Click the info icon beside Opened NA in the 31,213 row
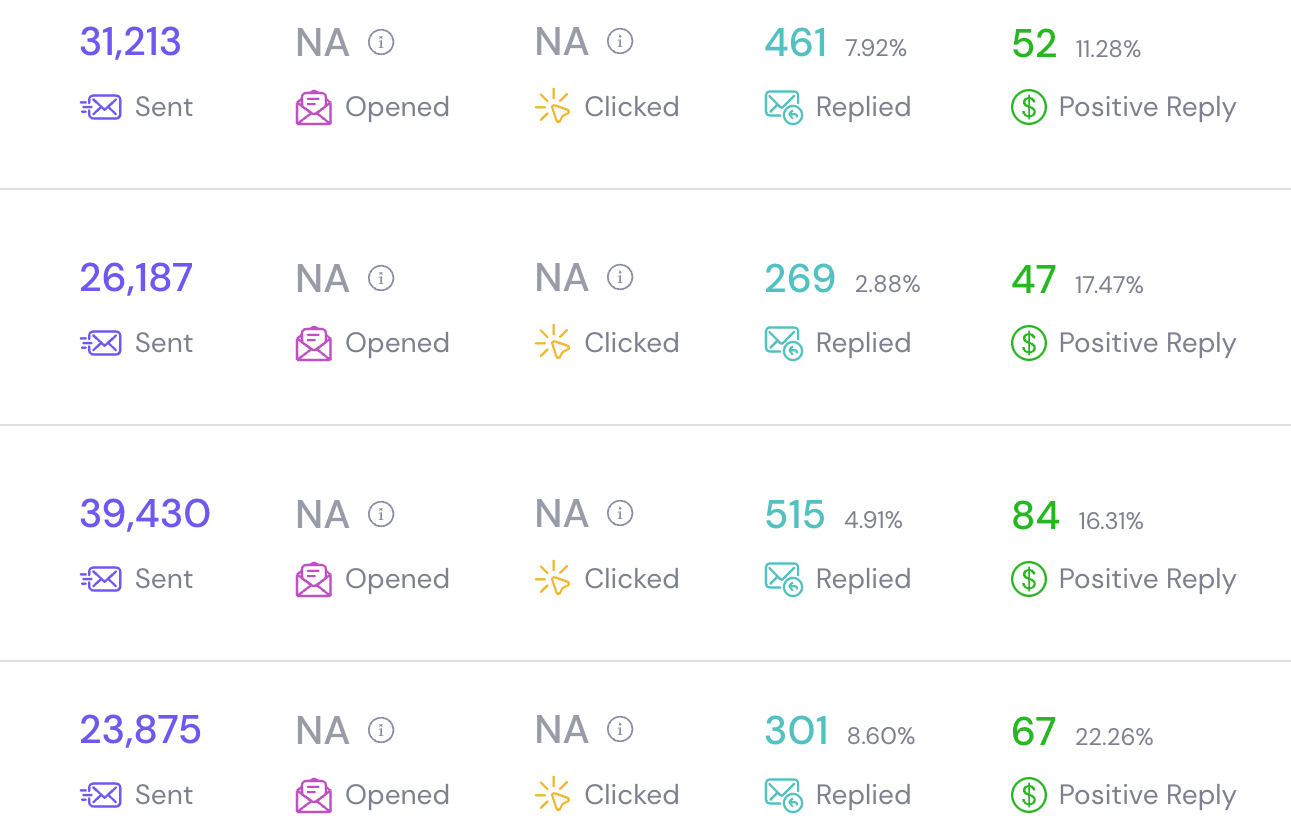 tap(381, 42)
